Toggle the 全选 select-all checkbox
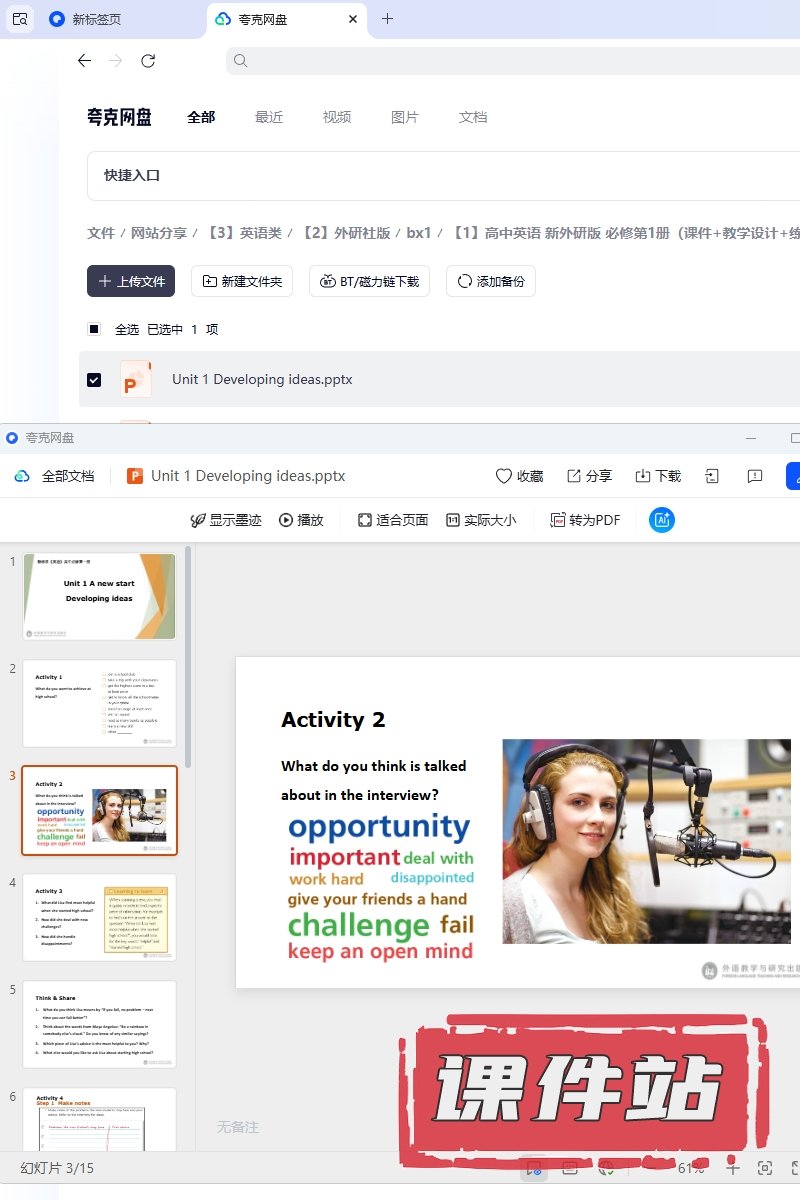 pos(94,329)
